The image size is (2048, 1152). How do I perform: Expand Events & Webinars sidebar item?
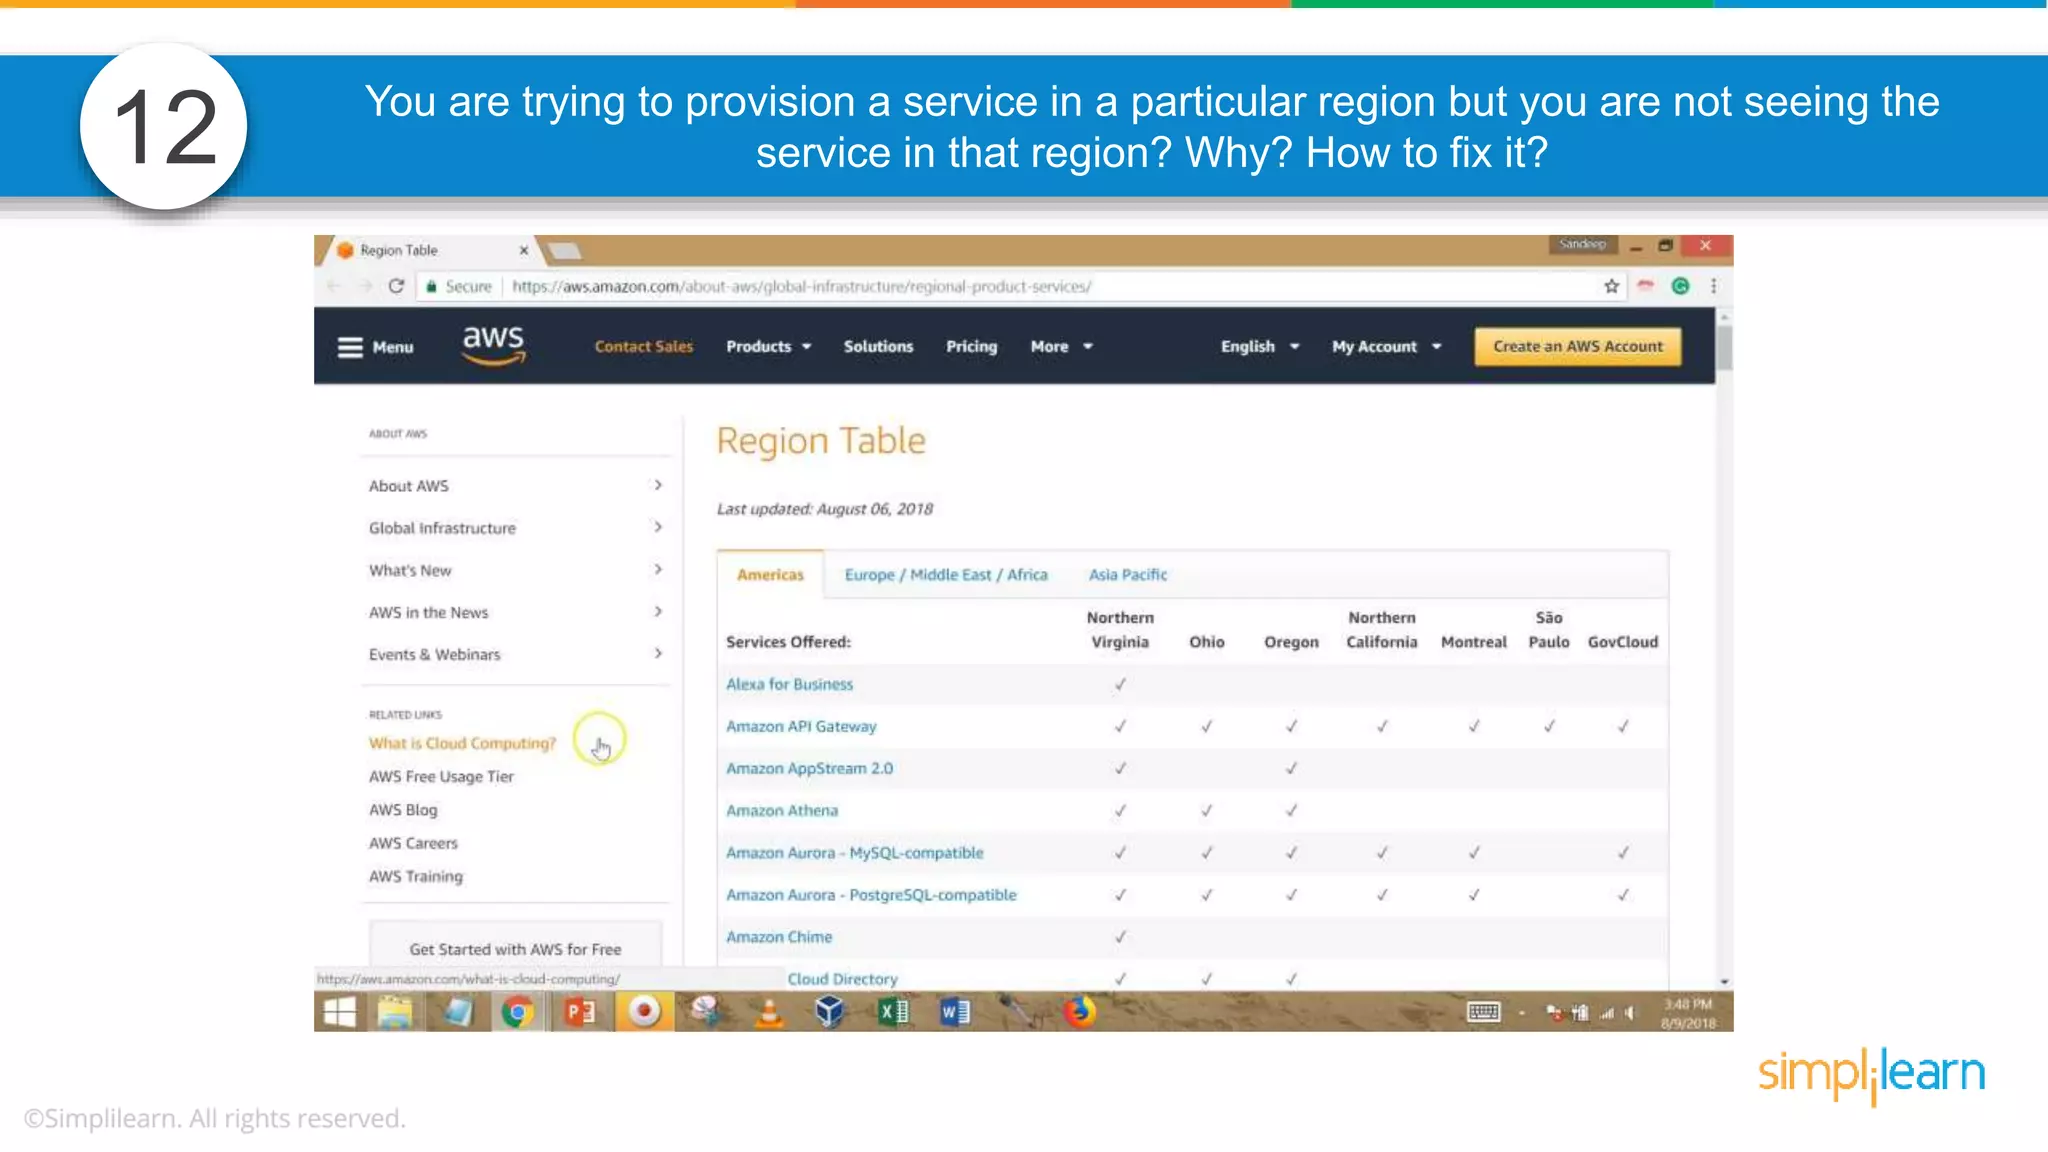pos(515,653)
